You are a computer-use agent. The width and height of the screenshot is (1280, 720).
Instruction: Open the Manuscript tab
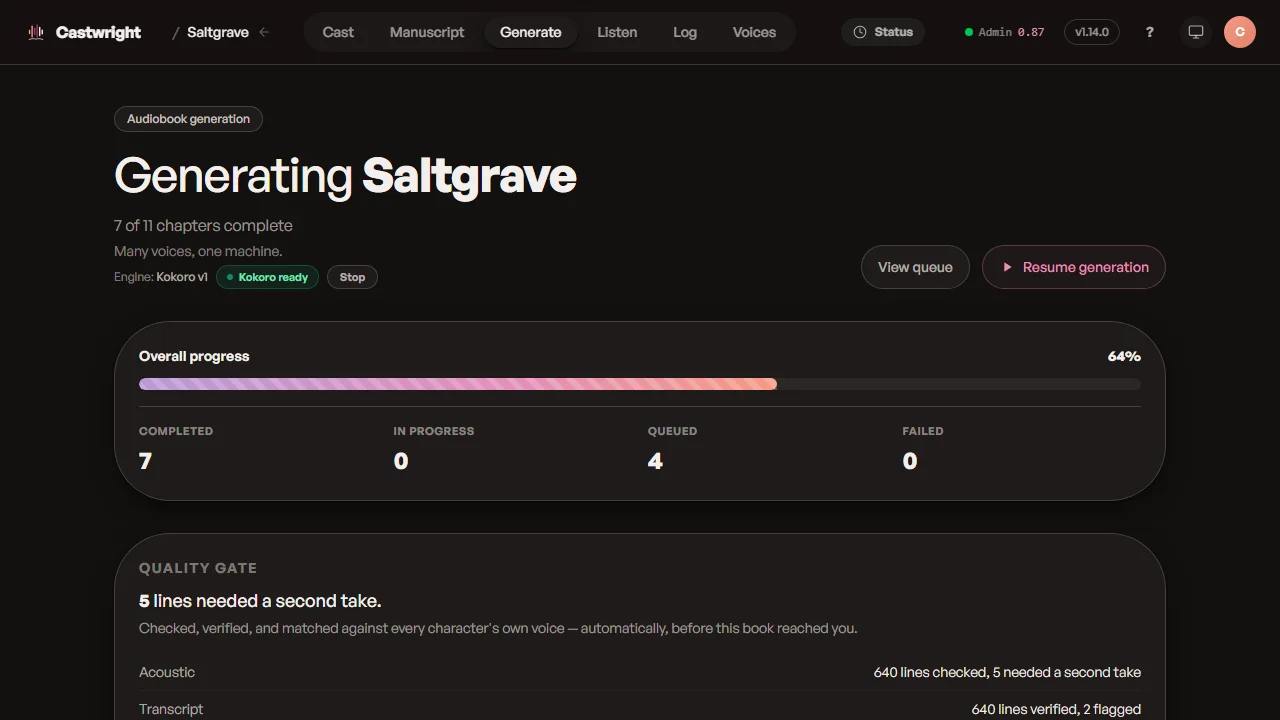tap(427, 32)
